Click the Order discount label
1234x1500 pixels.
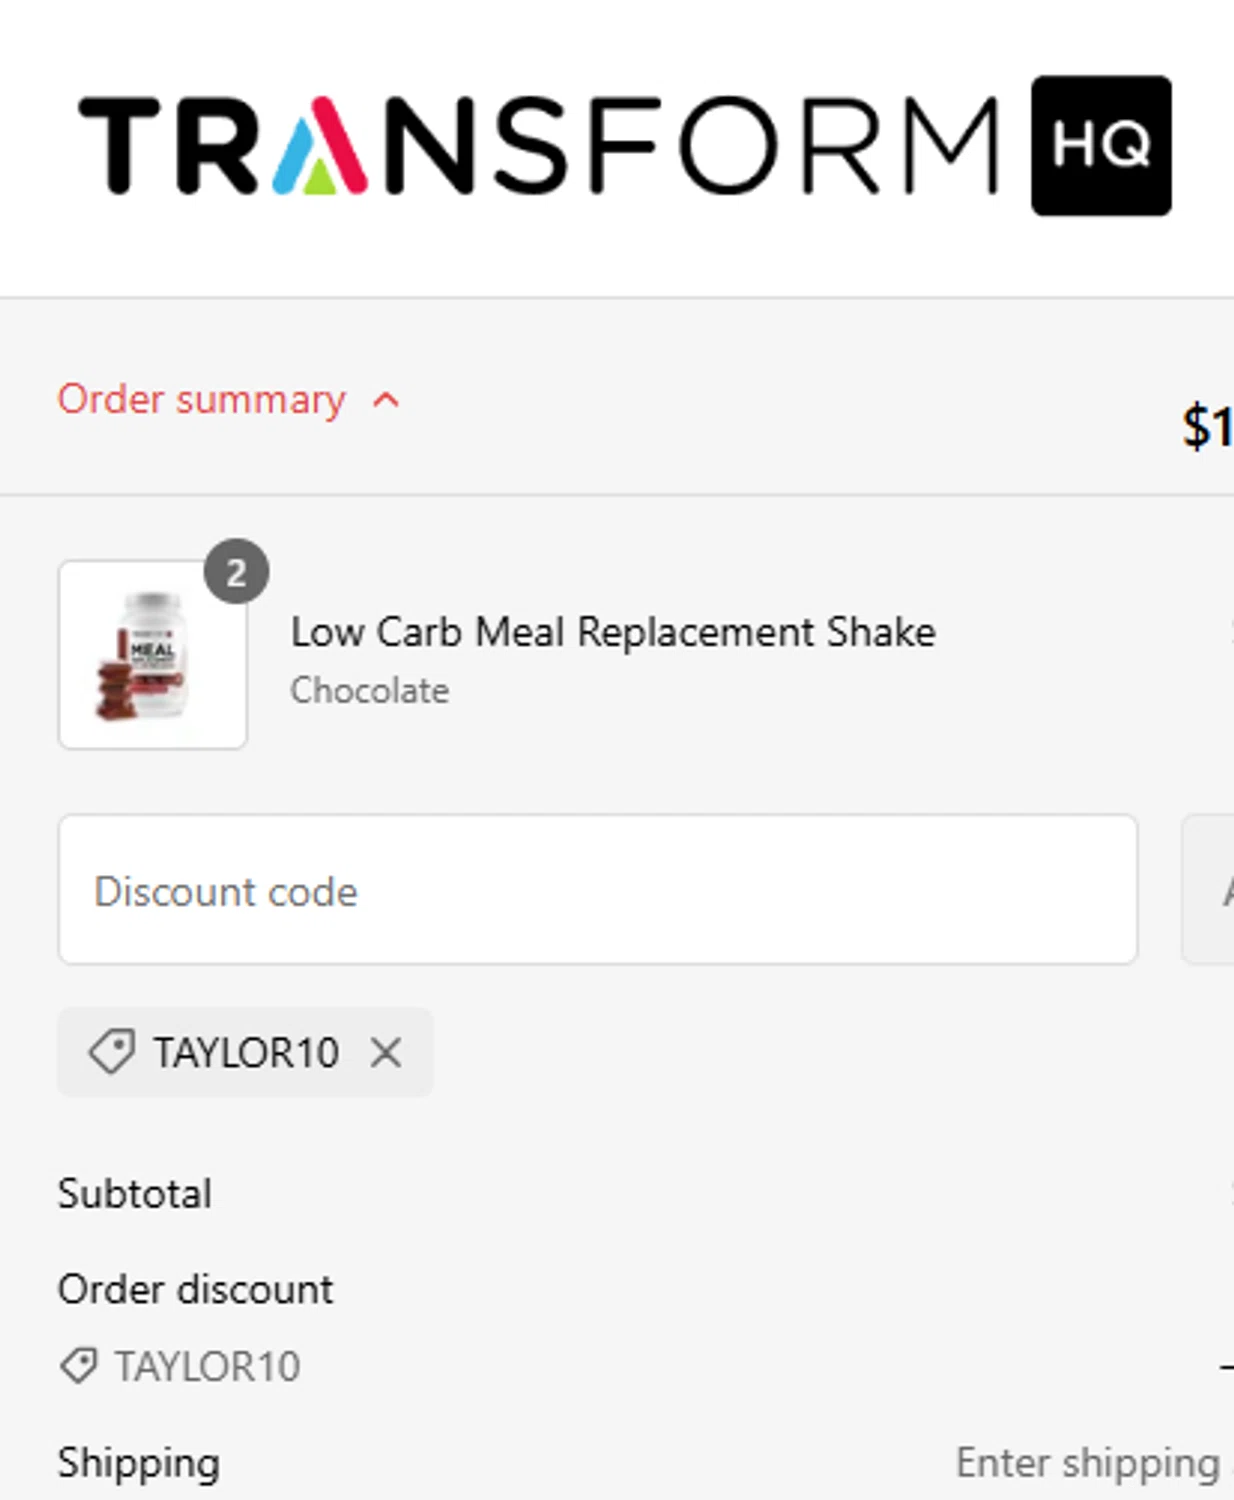pyautogui.click(x=195, y=1289)
